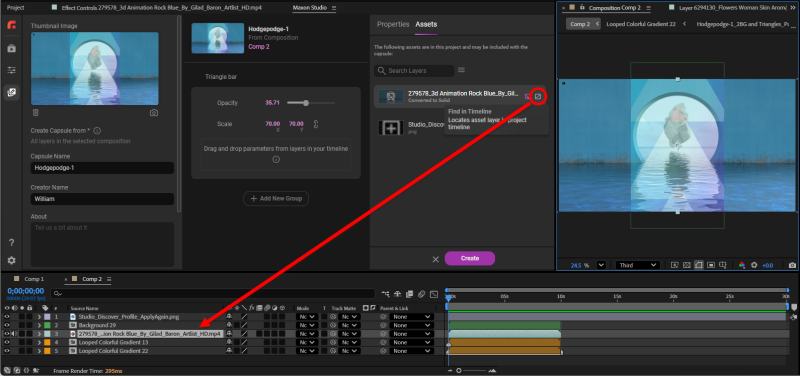This screenshot has height=376, width=800.
Task: Click Add New Group button
Action: [x=276, y=198]
